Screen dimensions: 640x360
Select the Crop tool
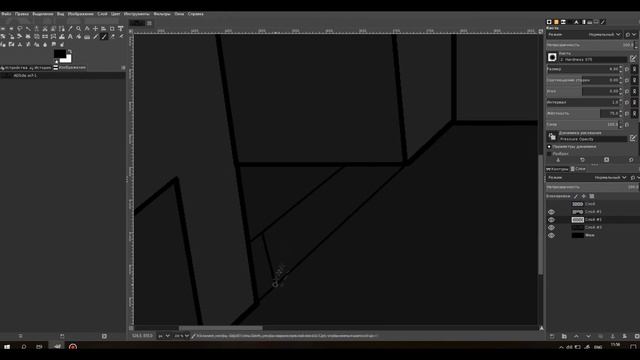point(112,29)
